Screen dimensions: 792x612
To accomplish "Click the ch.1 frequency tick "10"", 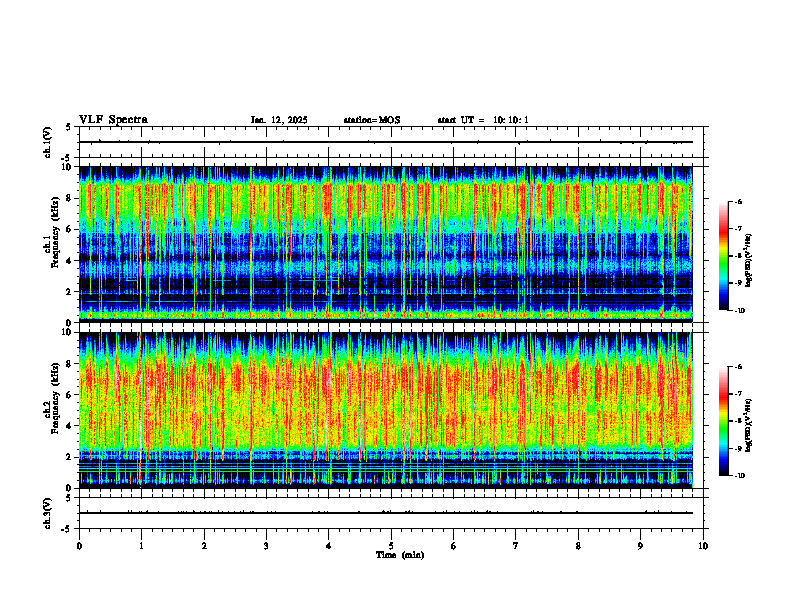I will click(68, 167).
